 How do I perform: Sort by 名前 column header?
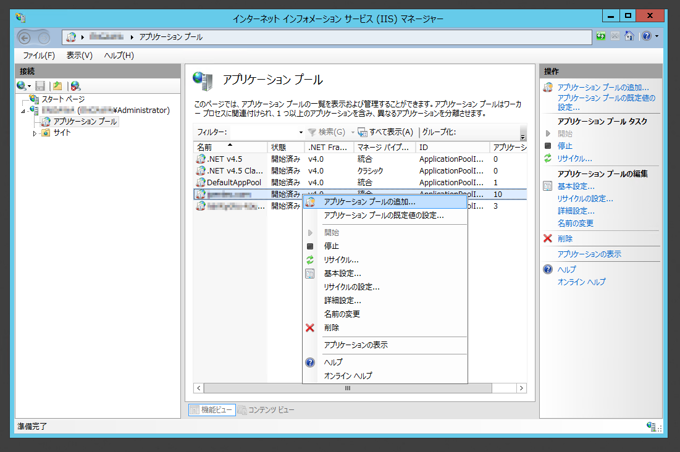pyautogui.click(x=230, y=147)
